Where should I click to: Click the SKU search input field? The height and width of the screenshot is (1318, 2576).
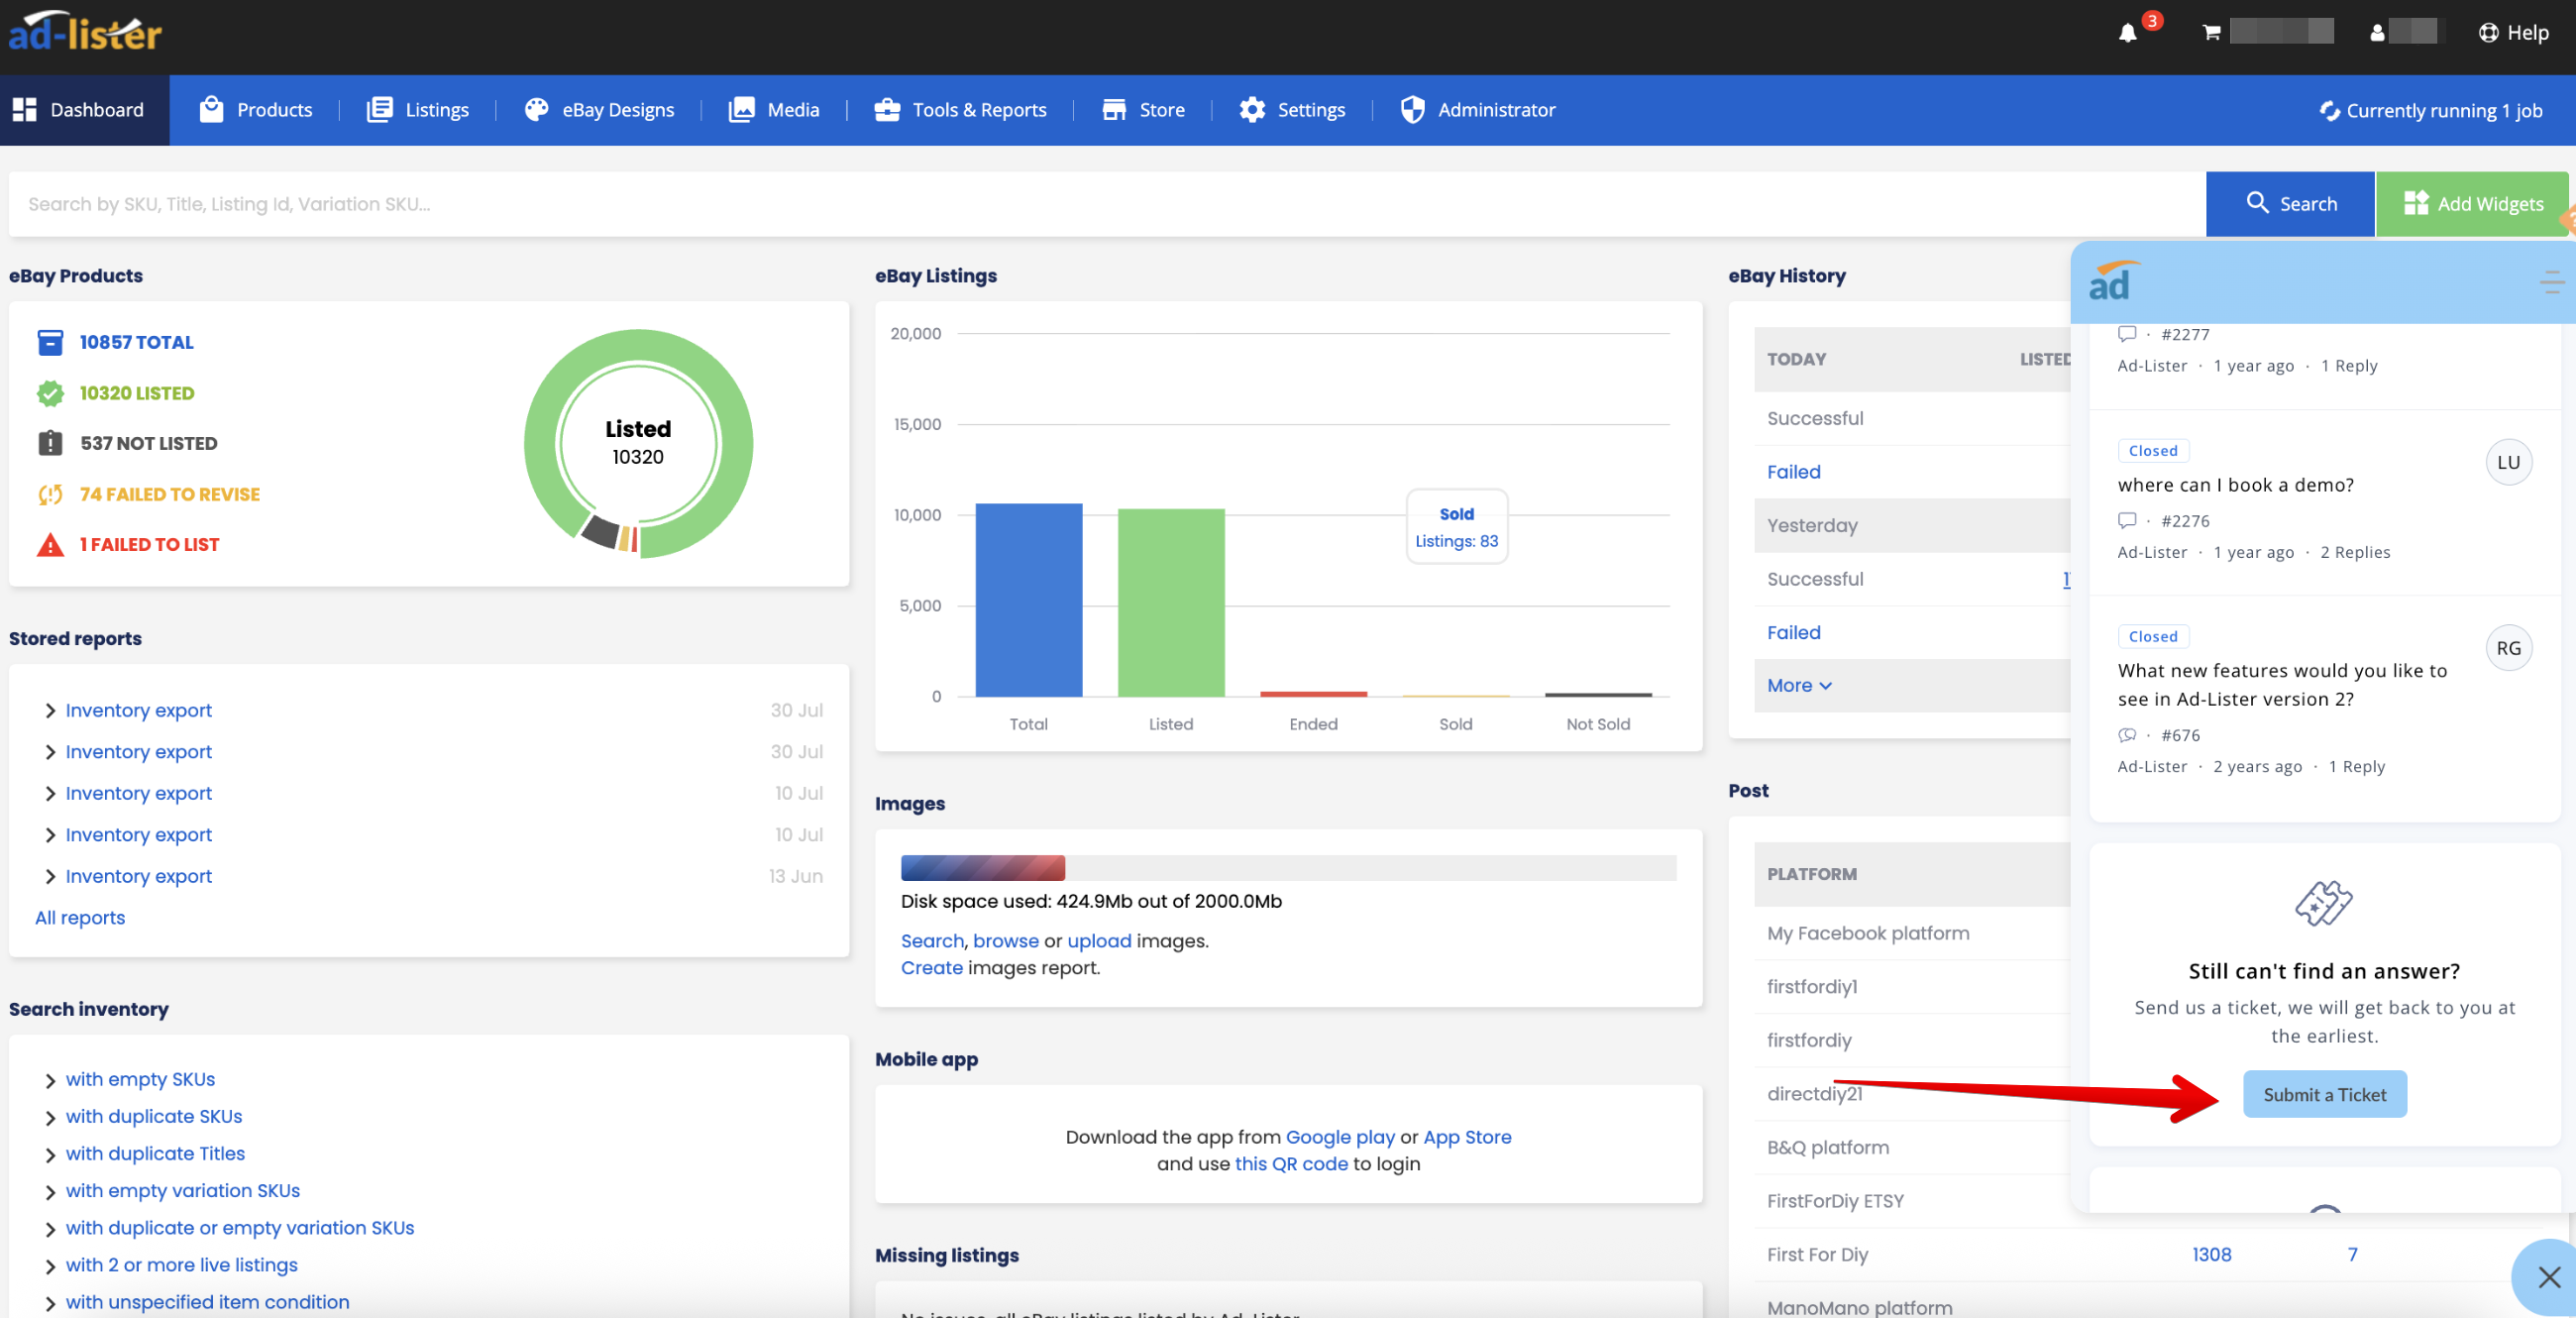coord(1100,204)
